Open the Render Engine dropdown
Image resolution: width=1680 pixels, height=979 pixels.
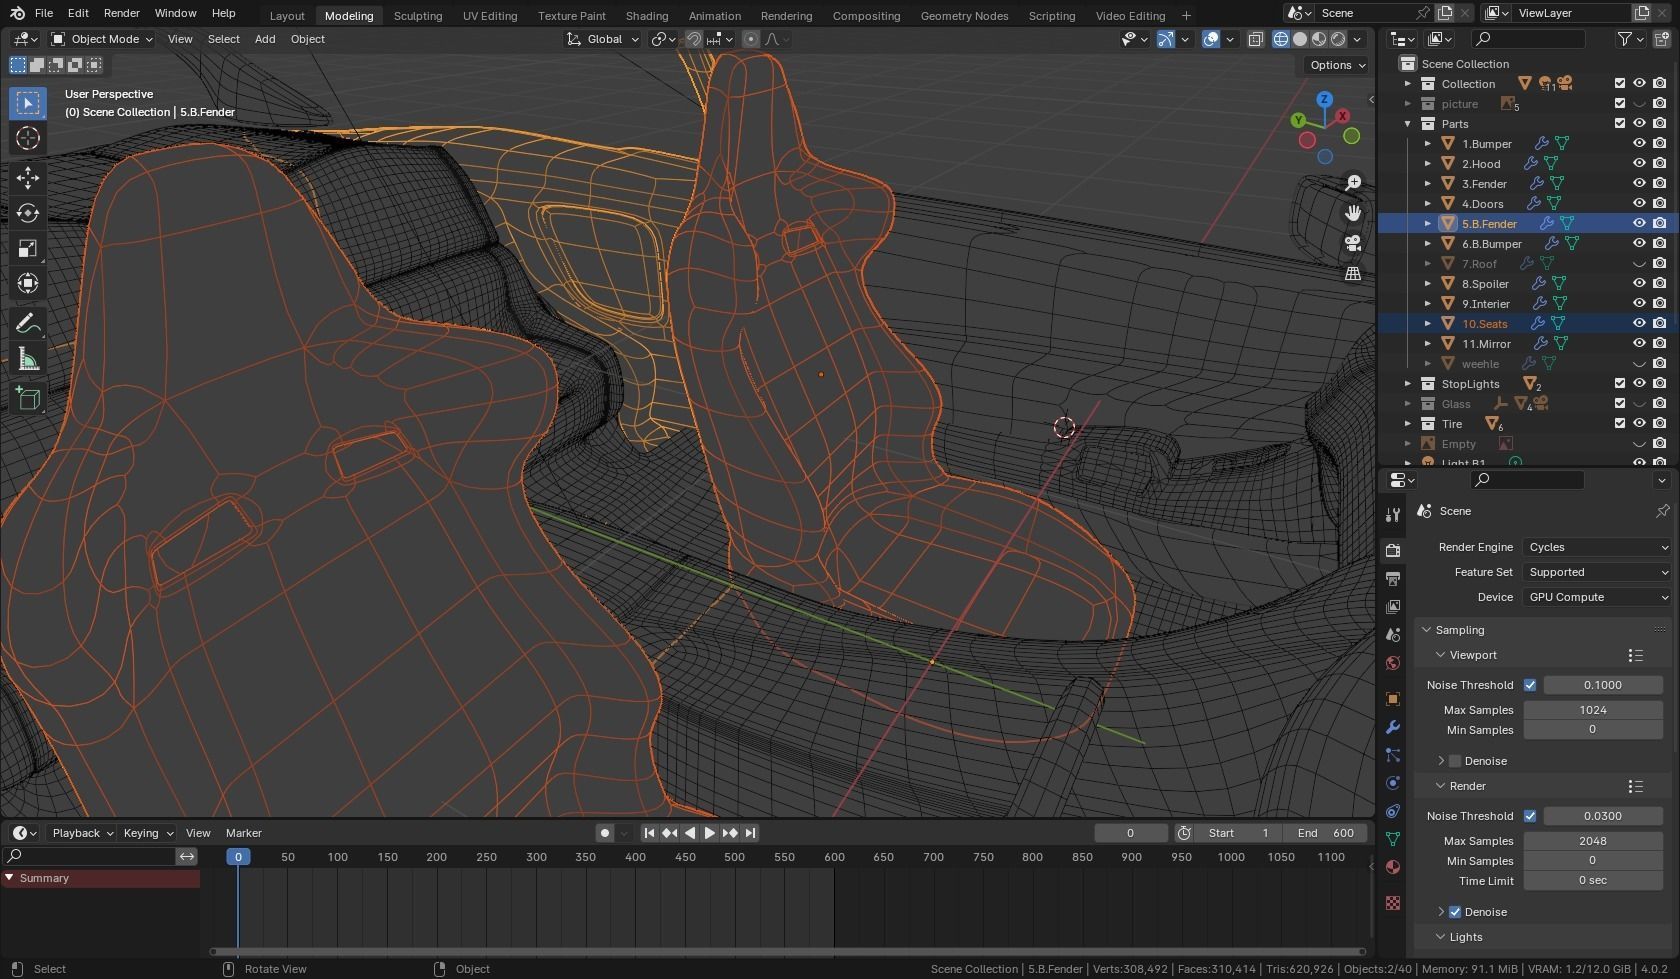(1597, 547)
